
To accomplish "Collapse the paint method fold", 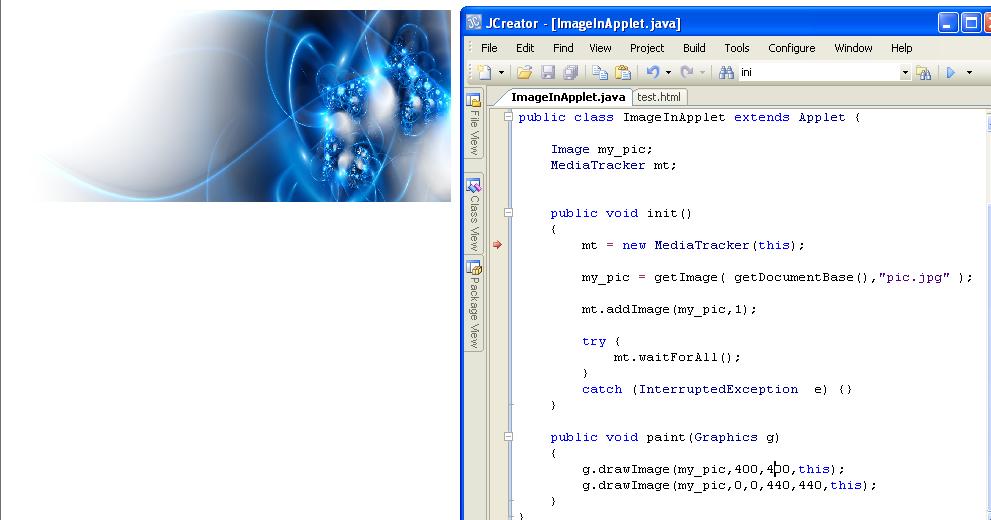I will click(508, 437).
